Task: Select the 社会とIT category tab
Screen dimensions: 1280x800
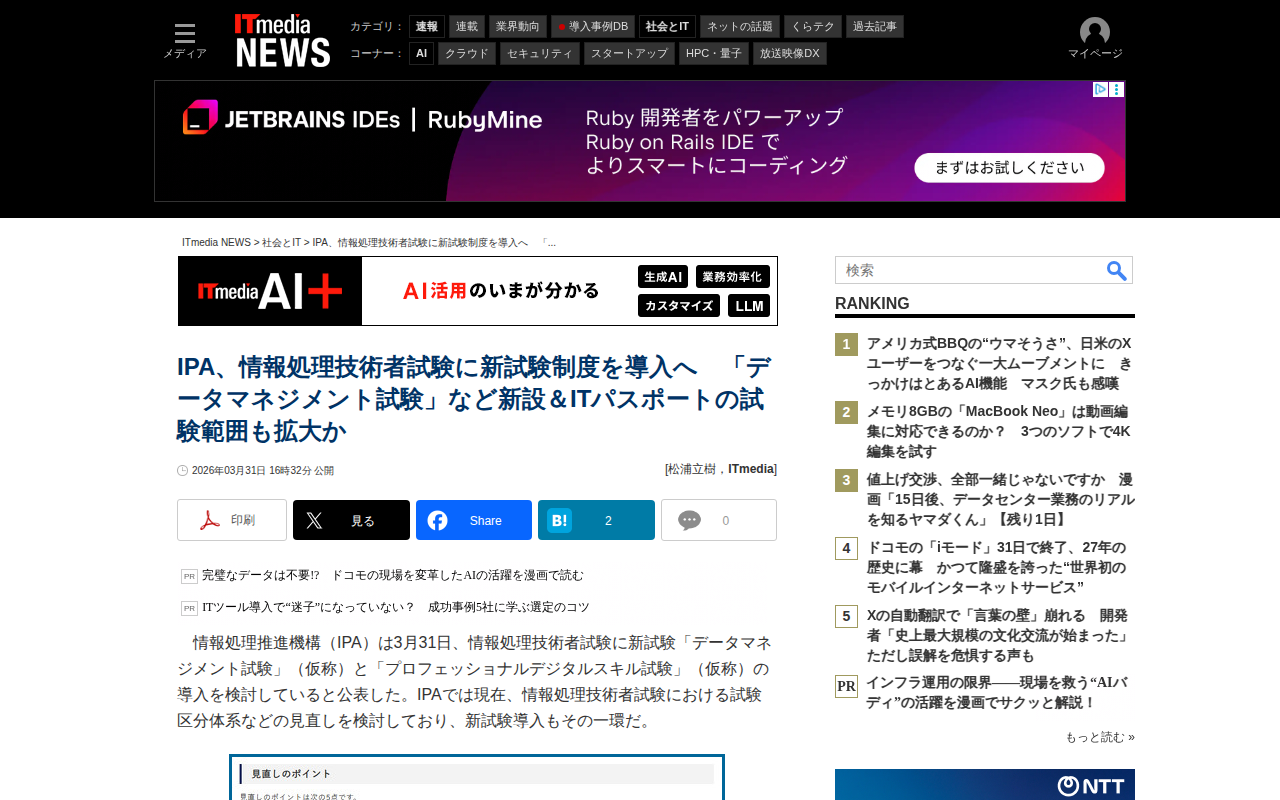Action: (x=667, y=26)
